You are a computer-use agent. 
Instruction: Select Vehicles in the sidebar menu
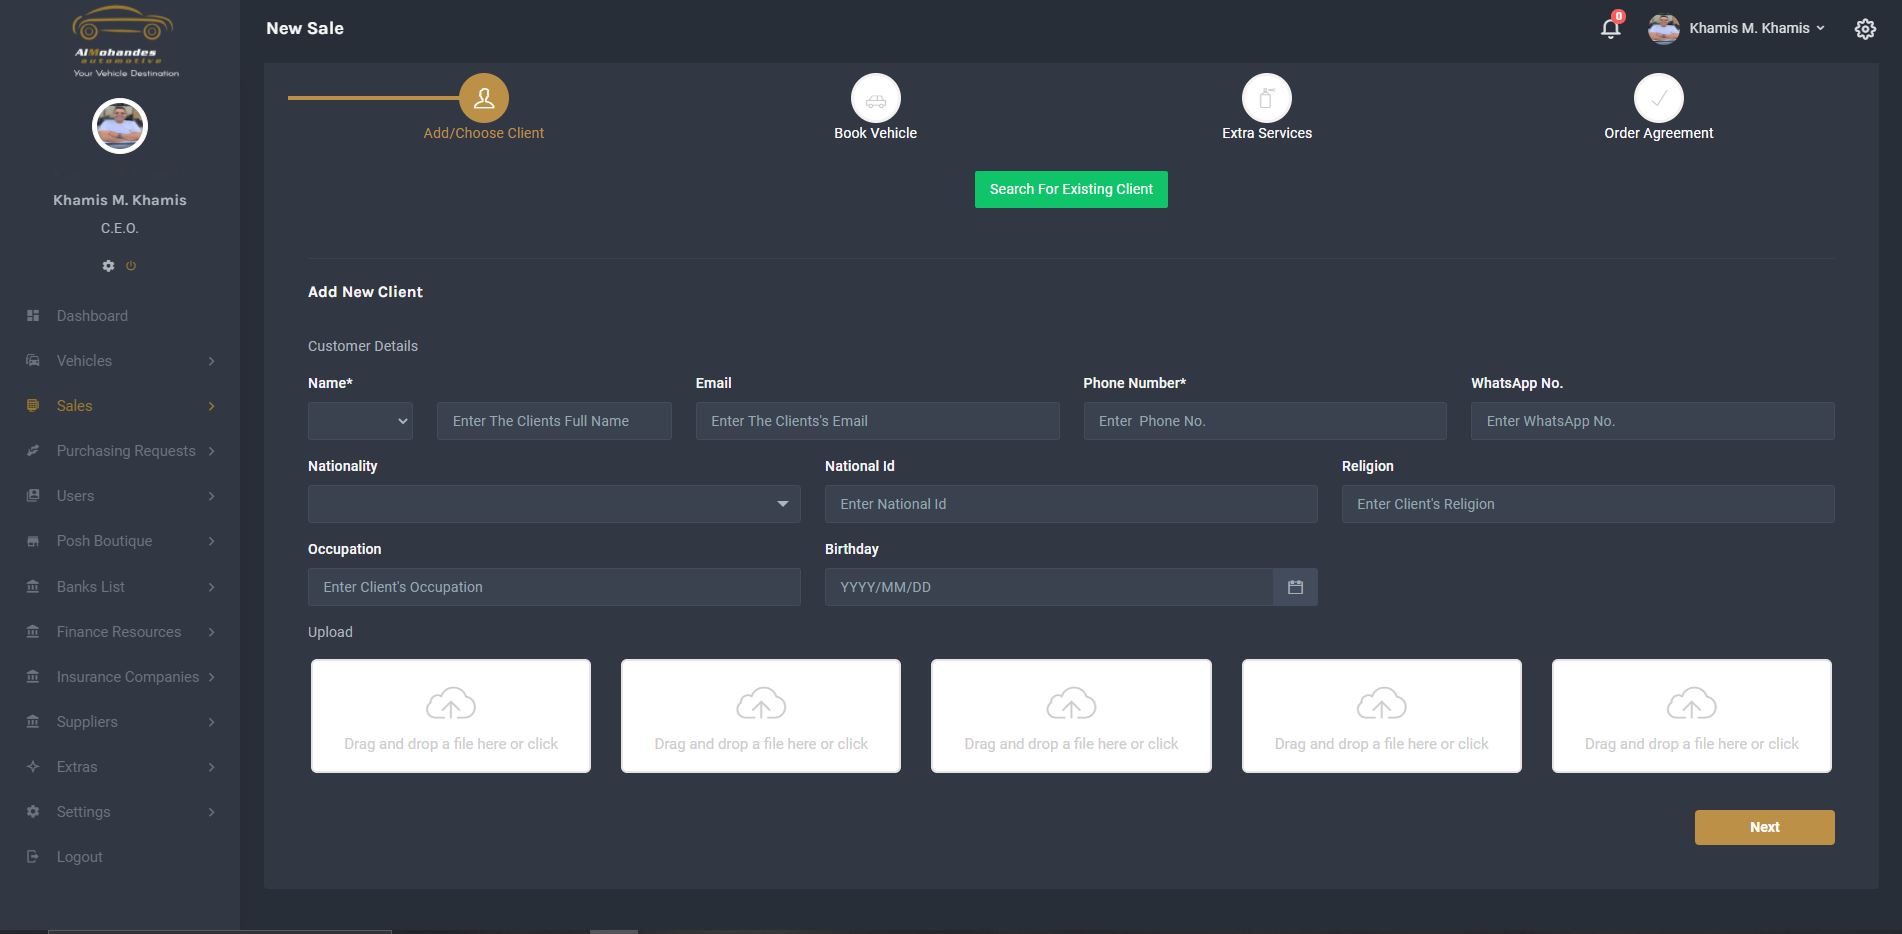[x=84, y=361]
